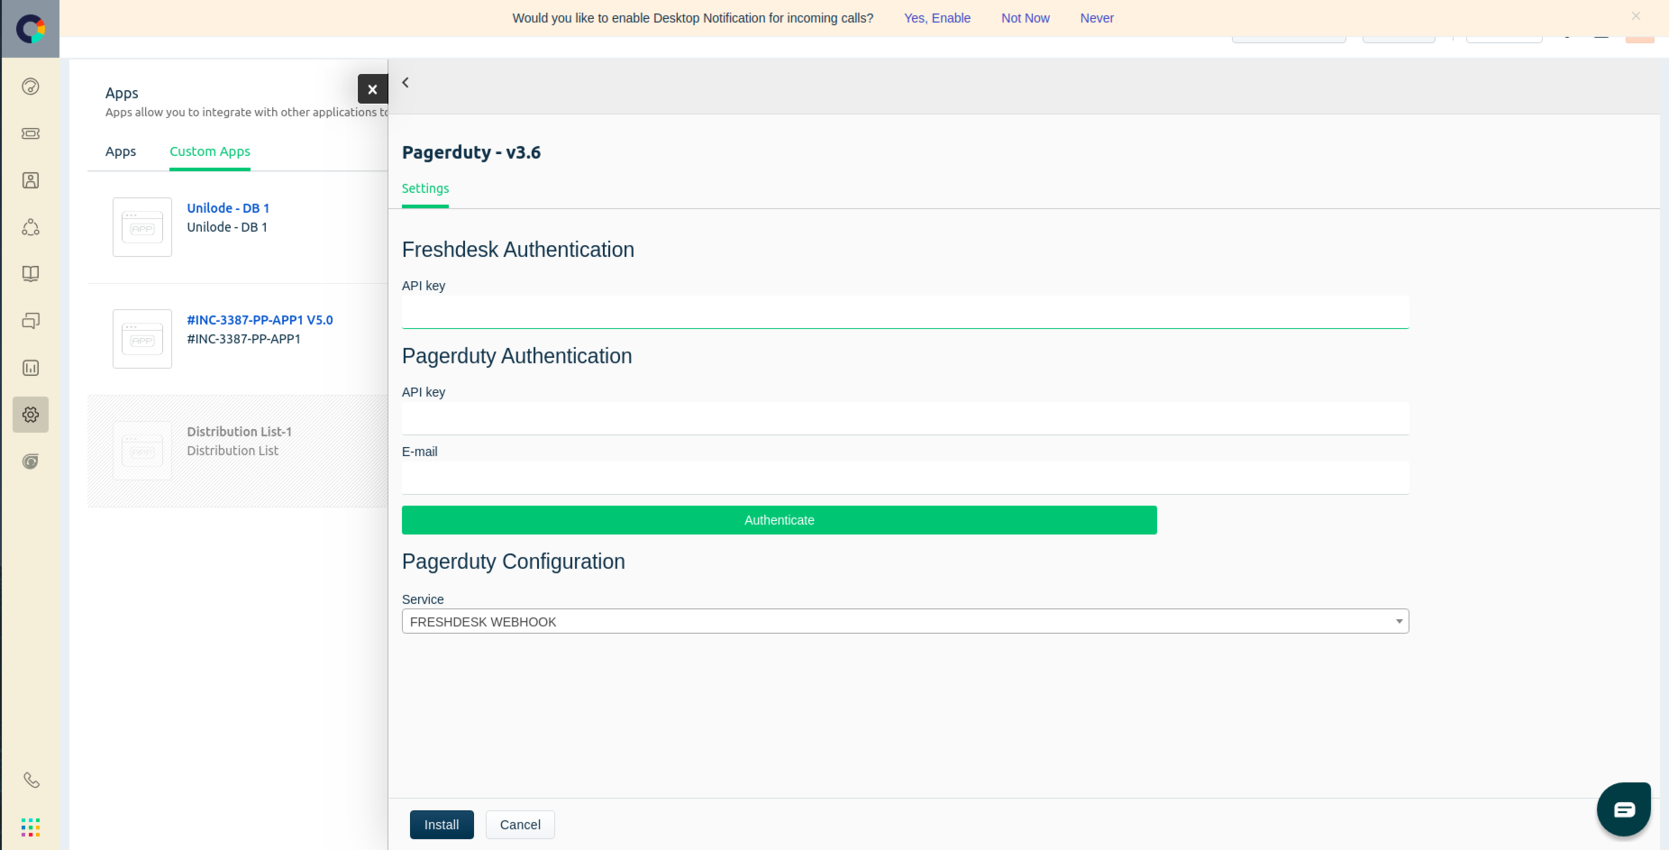Dismiss the desktop notification banner
Viewport: 1669px width, 850px height.
[1636, 16]
